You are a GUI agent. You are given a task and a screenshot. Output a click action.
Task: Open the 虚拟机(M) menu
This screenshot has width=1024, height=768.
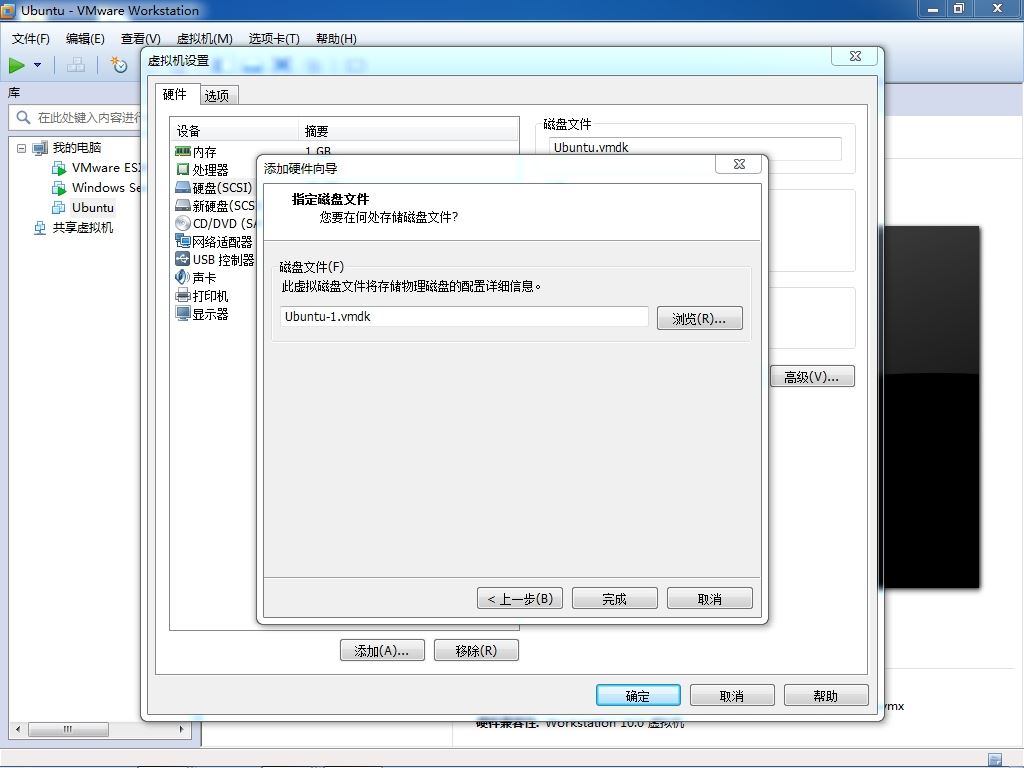pos(204,39)
